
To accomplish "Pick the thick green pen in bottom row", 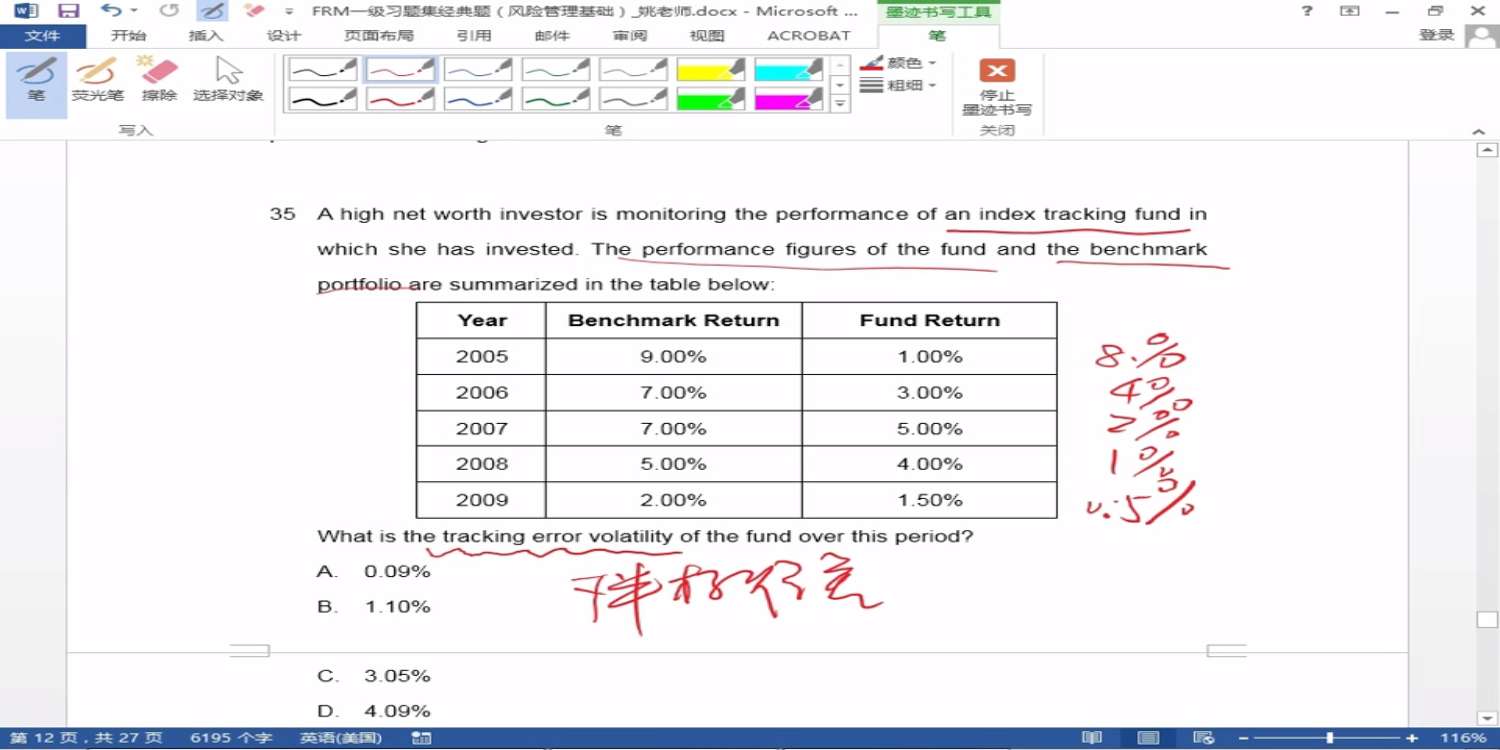I will pyautogui.click(x=556, y=99).
